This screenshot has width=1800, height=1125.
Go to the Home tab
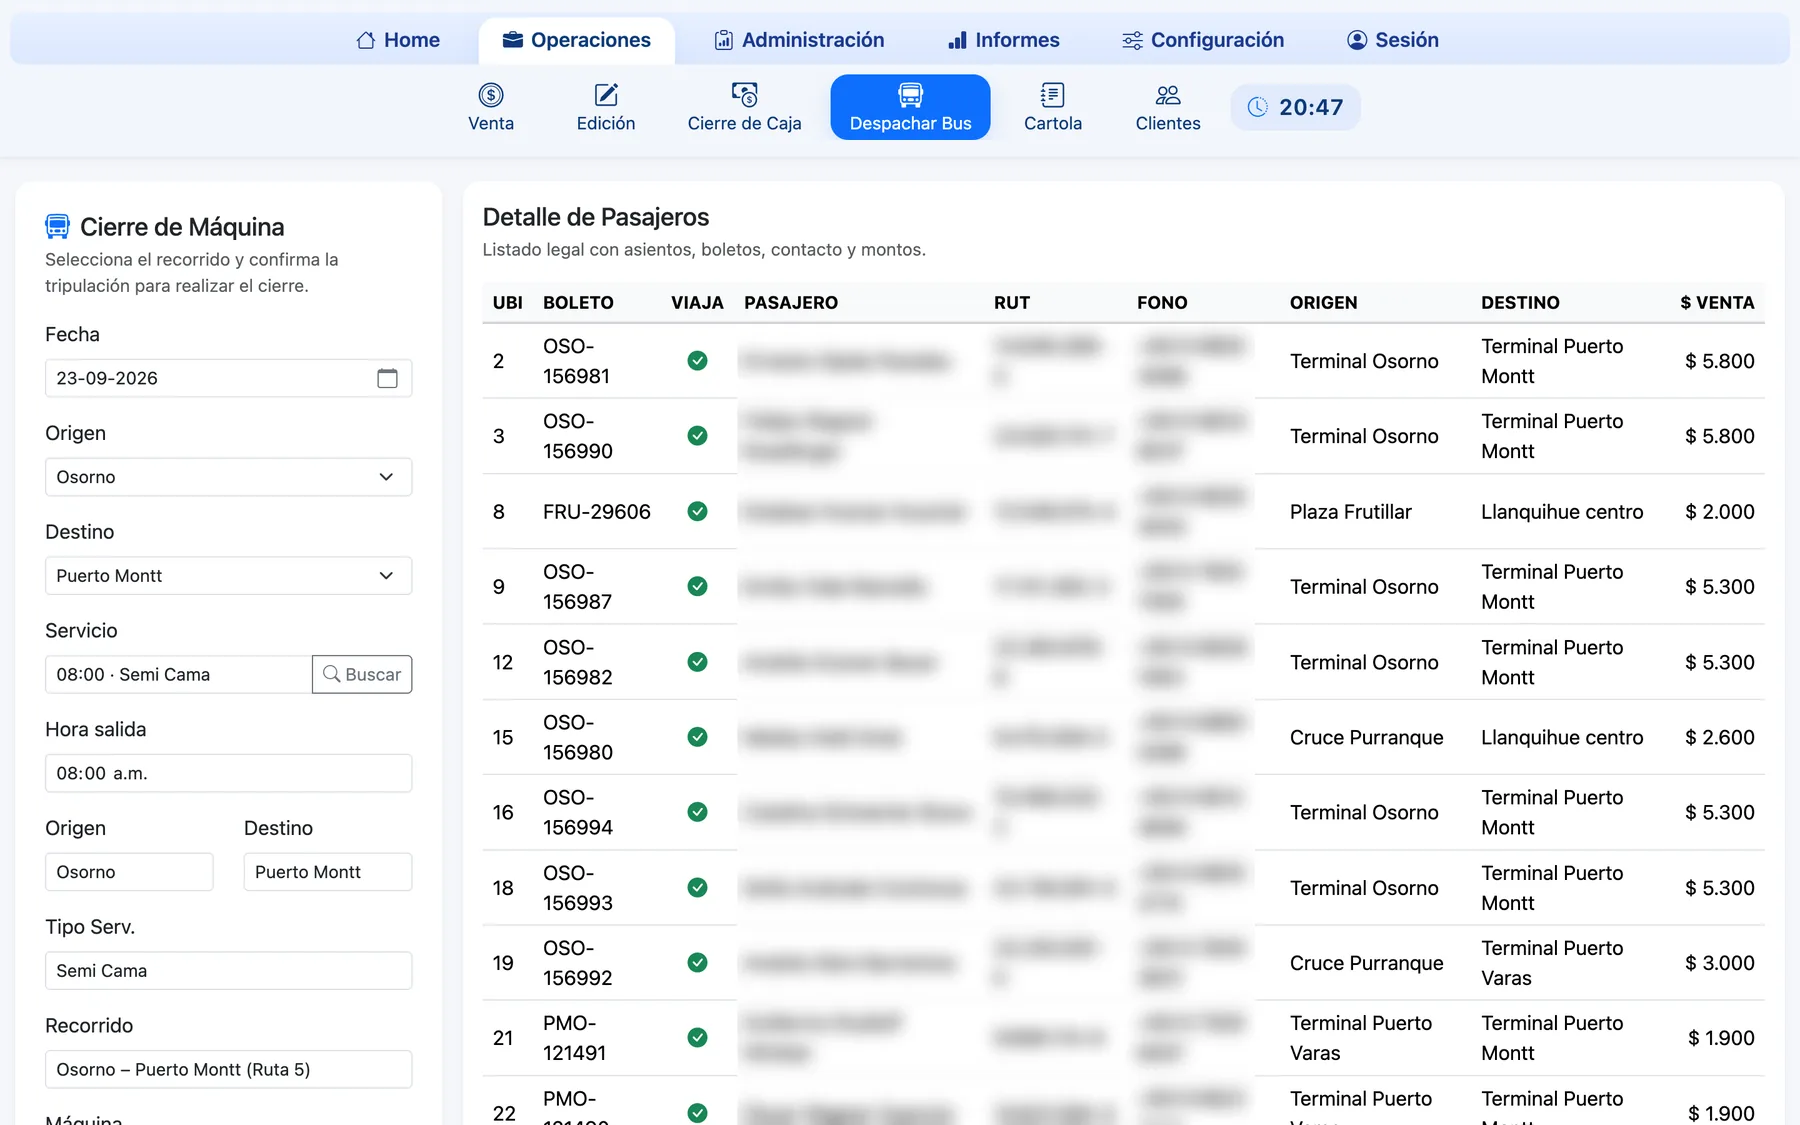(x=398, y=40)
